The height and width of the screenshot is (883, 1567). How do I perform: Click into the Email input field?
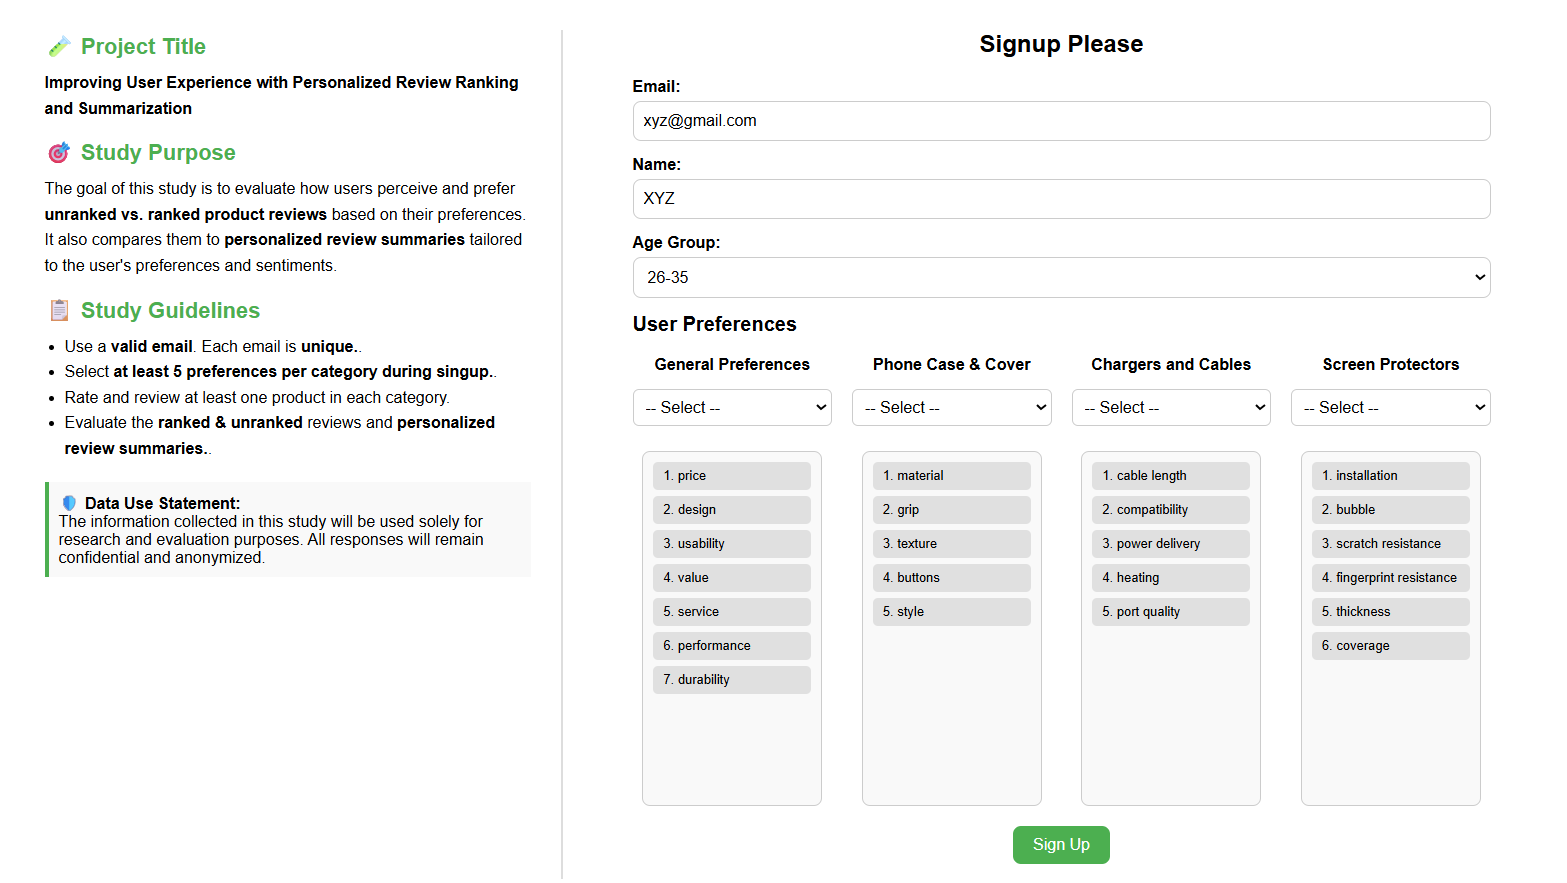[x=1061, y=121]
